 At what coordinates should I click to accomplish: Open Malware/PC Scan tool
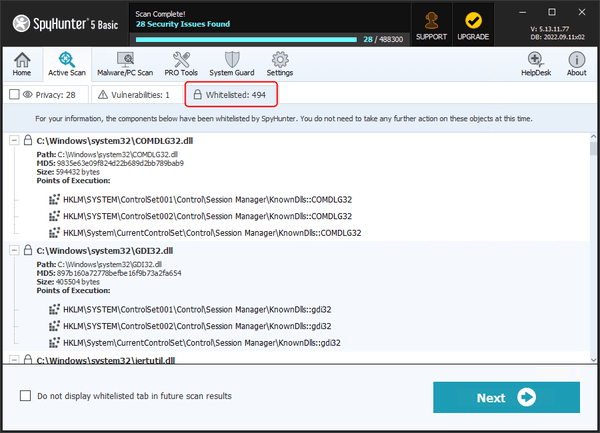[x=127, y=65]
